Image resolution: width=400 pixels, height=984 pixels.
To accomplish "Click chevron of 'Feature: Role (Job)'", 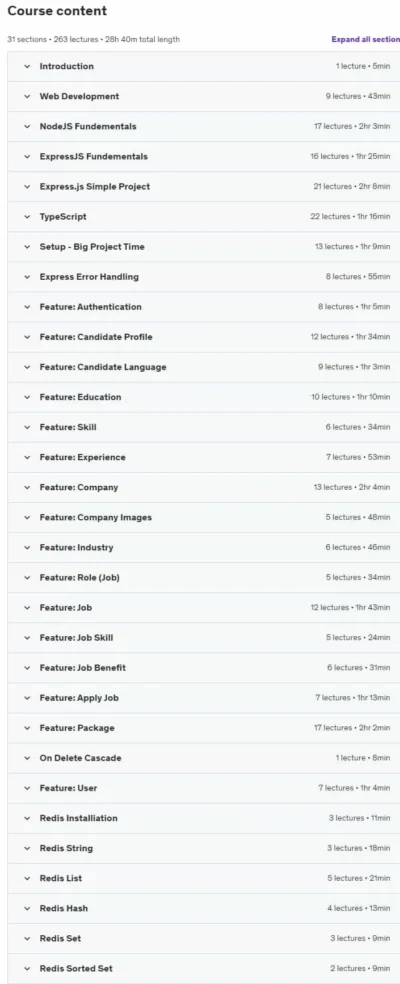I will pos(27,578).
